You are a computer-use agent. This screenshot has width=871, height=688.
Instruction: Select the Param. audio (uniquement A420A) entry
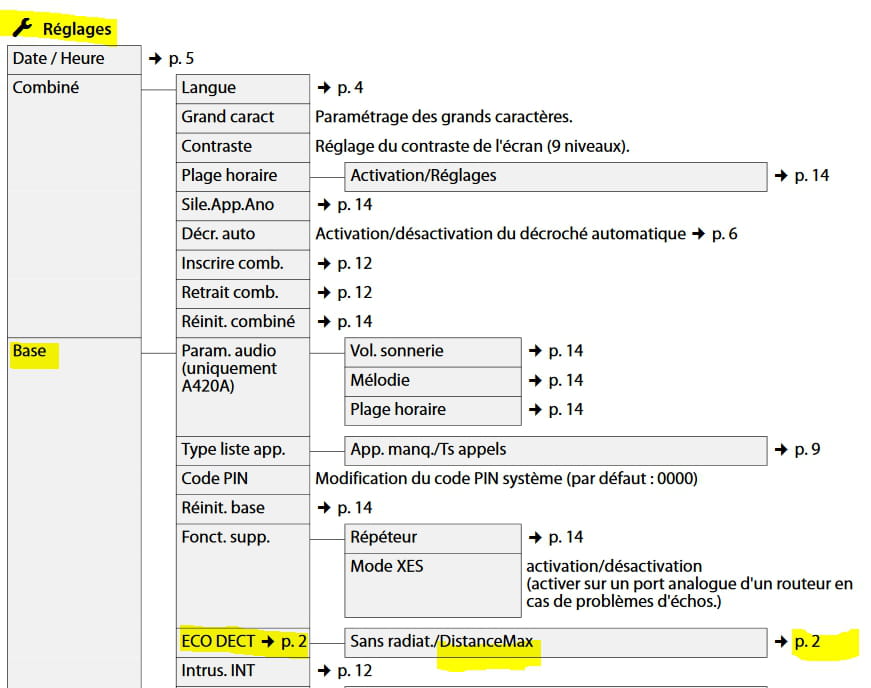243,386
